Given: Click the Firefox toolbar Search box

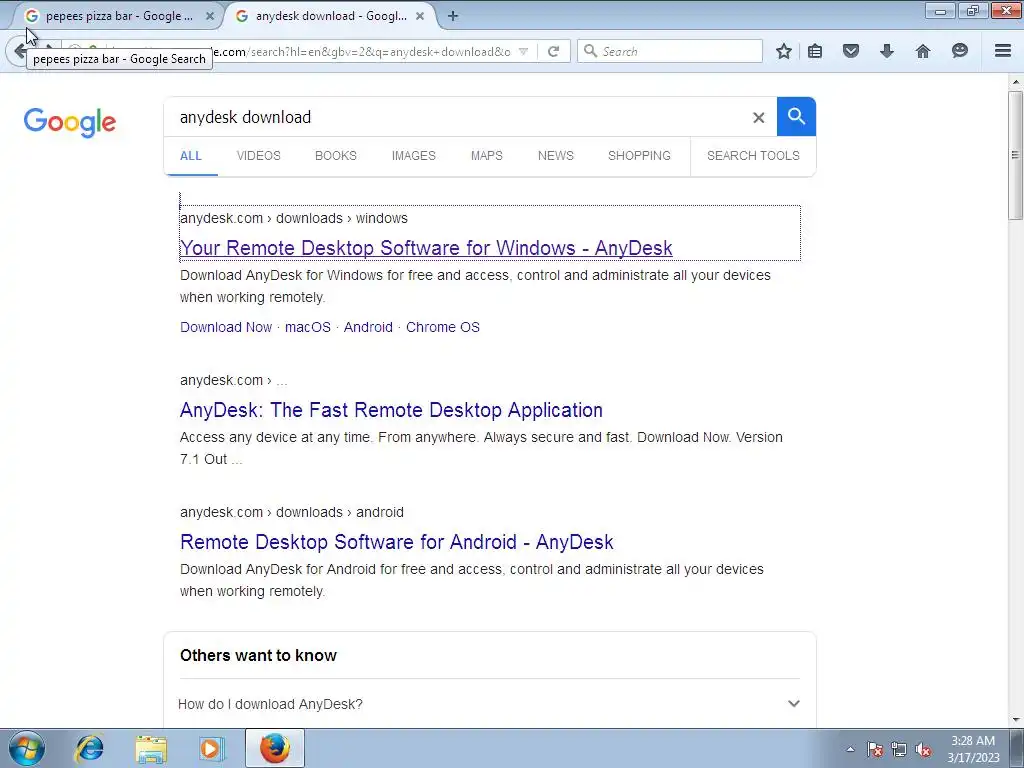Looking at the screenshot, I should [x=670, y=51].
